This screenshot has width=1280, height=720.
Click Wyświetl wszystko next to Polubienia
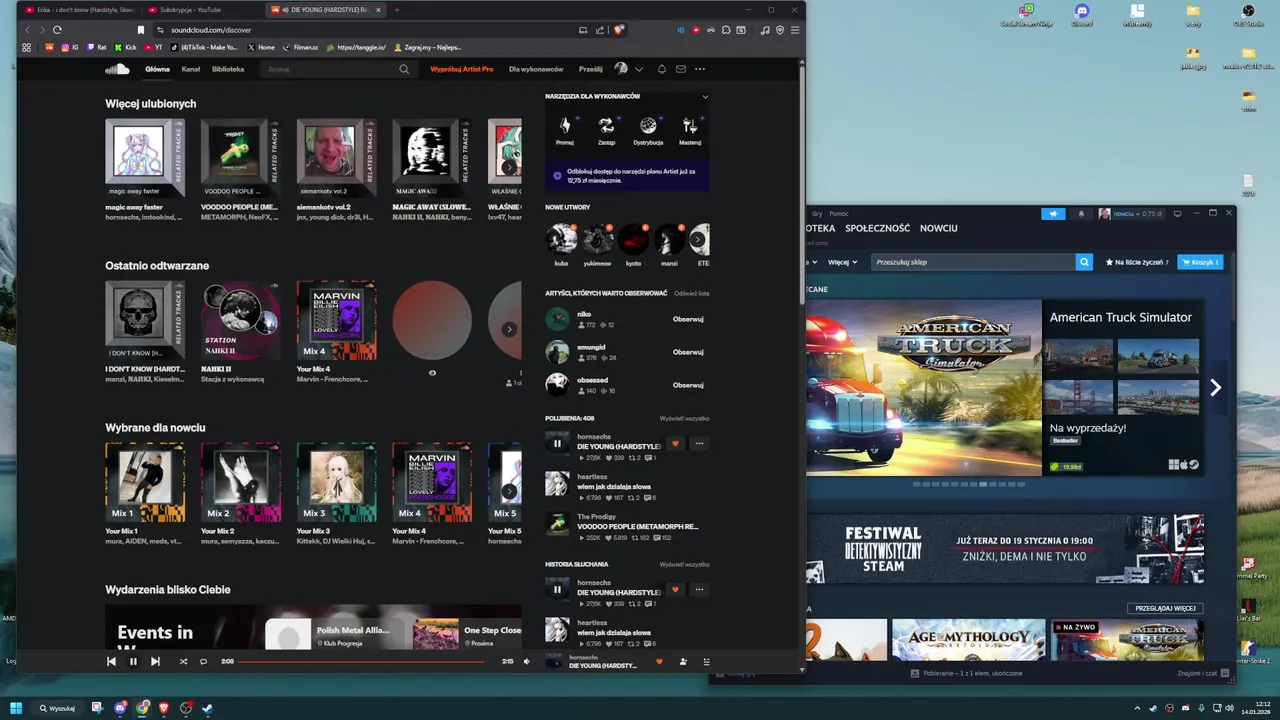pos(684,418)
